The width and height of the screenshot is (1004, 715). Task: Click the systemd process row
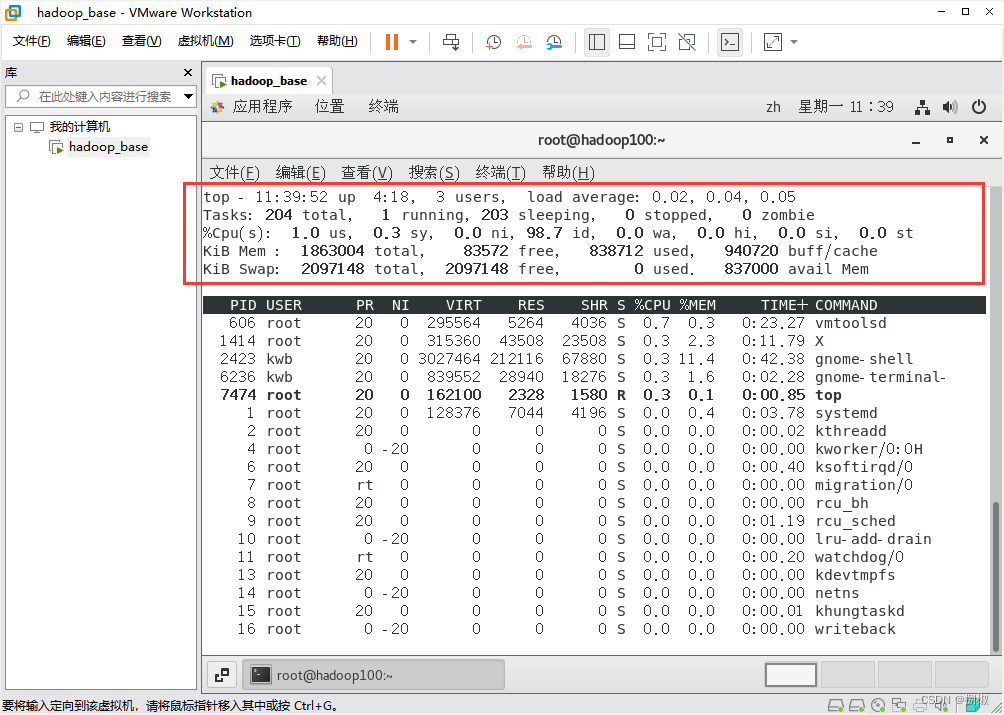pos(594,413)
